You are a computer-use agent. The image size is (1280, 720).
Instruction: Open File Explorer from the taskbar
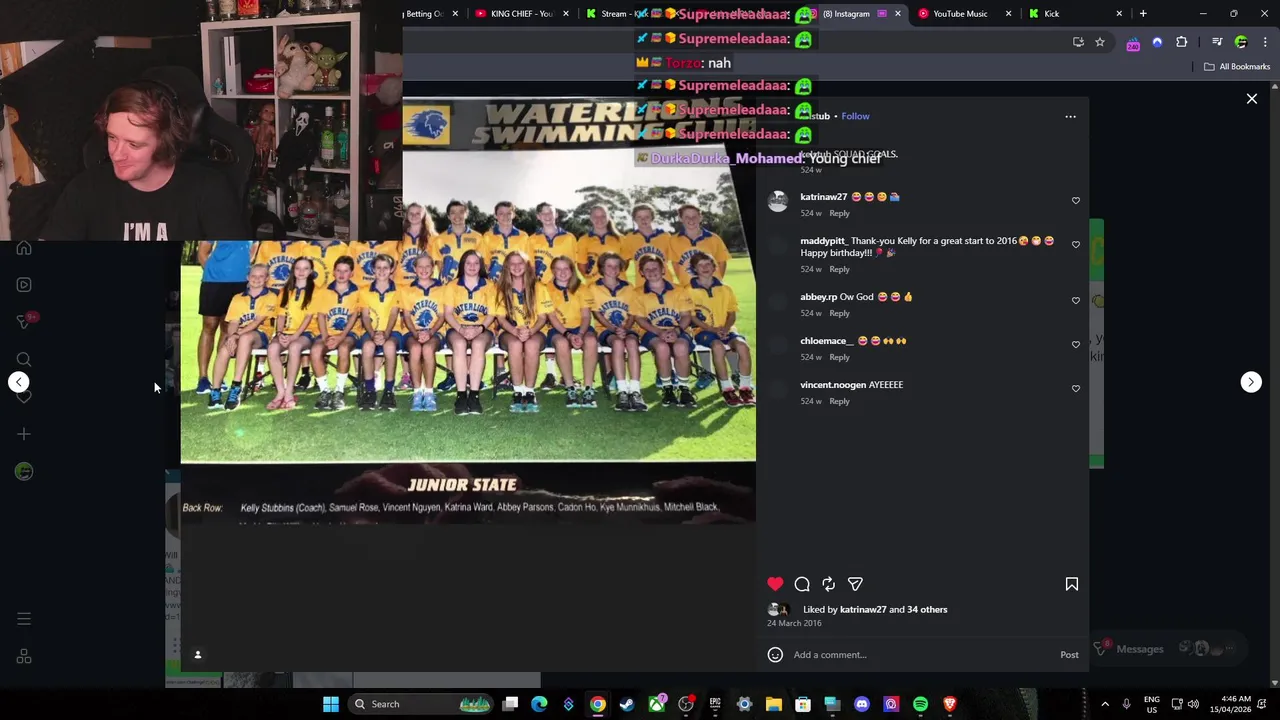coord(773,704)
